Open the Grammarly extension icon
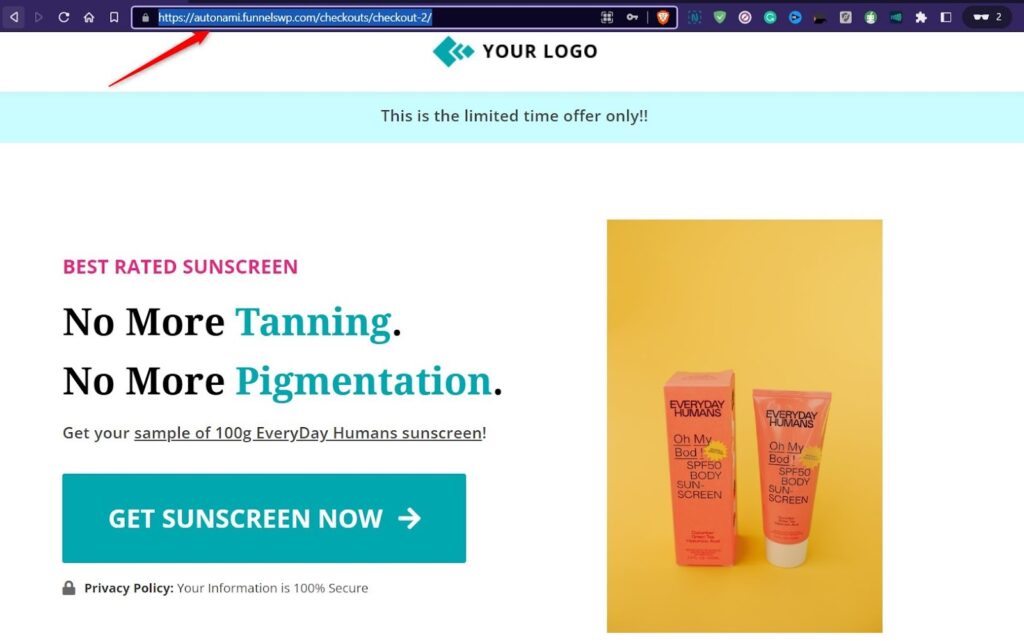The height and width of the screenshot is (641, 1024). 770,18
